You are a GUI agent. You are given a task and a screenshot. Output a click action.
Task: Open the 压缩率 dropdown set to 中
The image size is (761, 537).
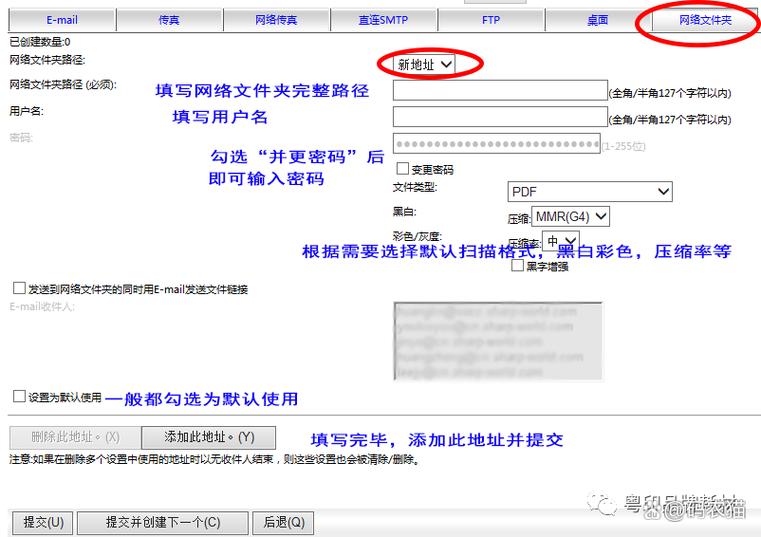tap(561, 241)
